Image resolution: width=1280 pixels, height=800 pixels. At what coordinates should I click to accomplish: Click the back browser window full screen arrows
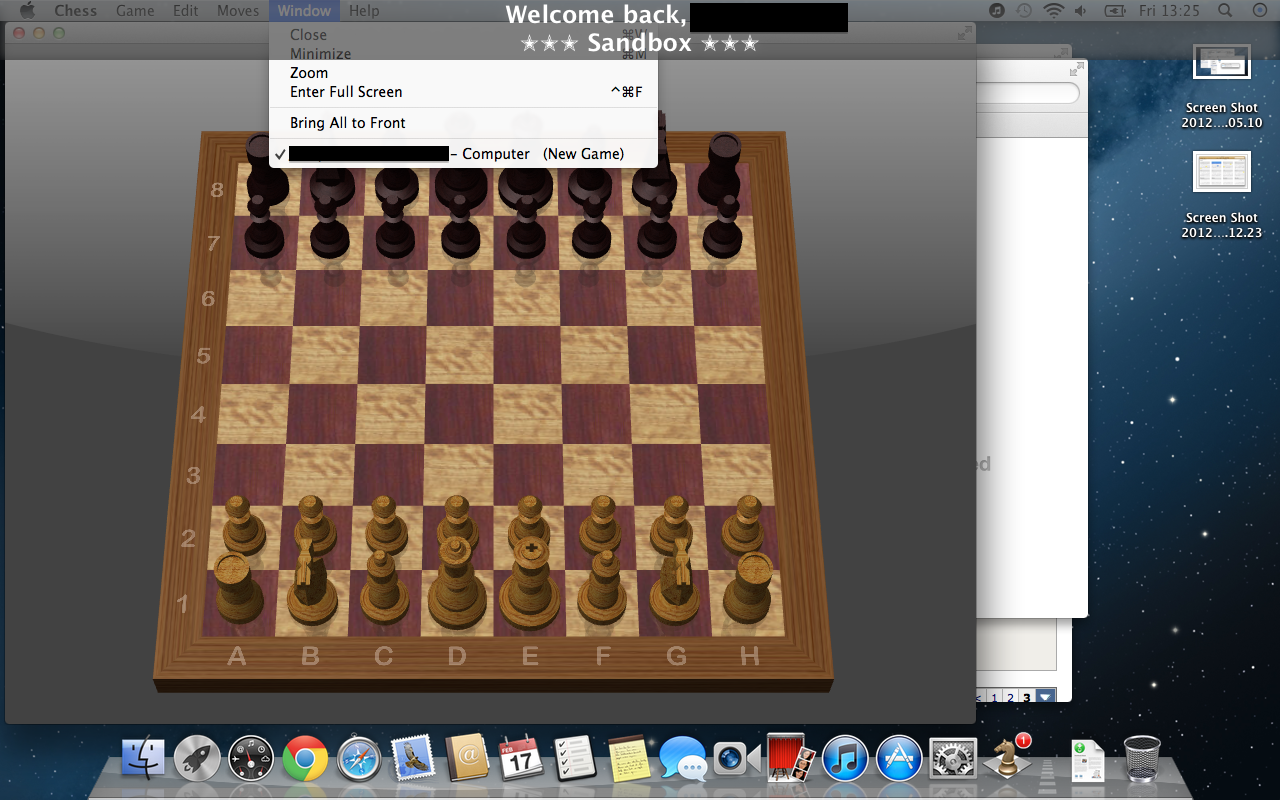(x=1076, y=70)
